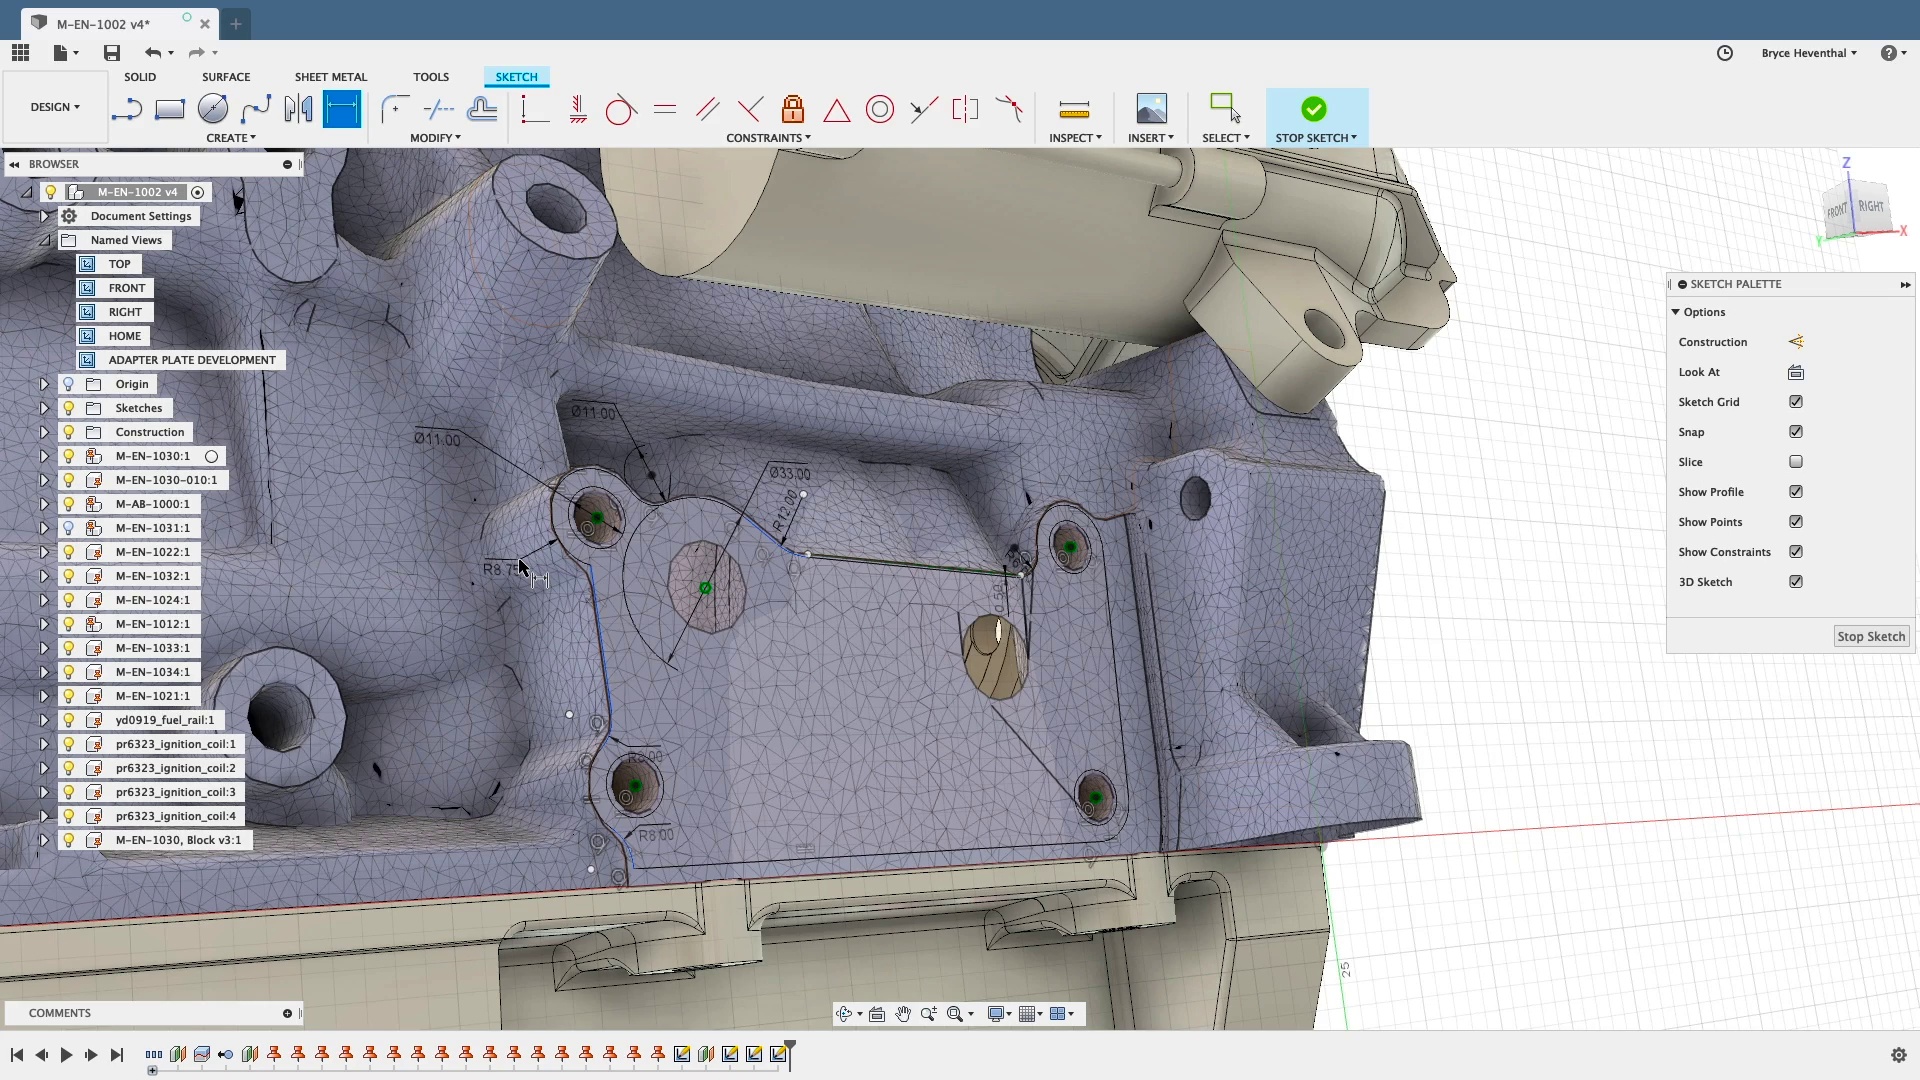1920x1080 pixels.
Task: Apply the Fix/UnFix lock constraint
Action: (792, 109)
